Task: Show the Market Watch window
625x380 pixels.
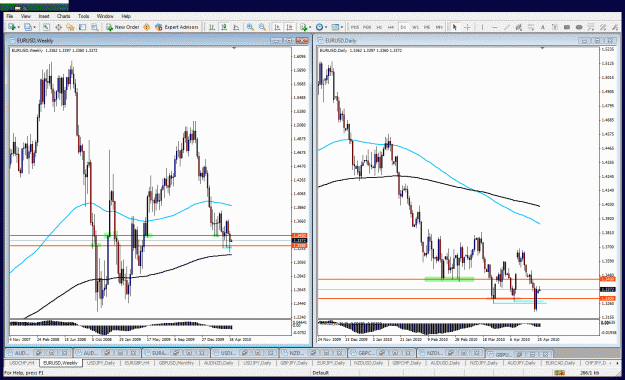Action: [46, 27]
